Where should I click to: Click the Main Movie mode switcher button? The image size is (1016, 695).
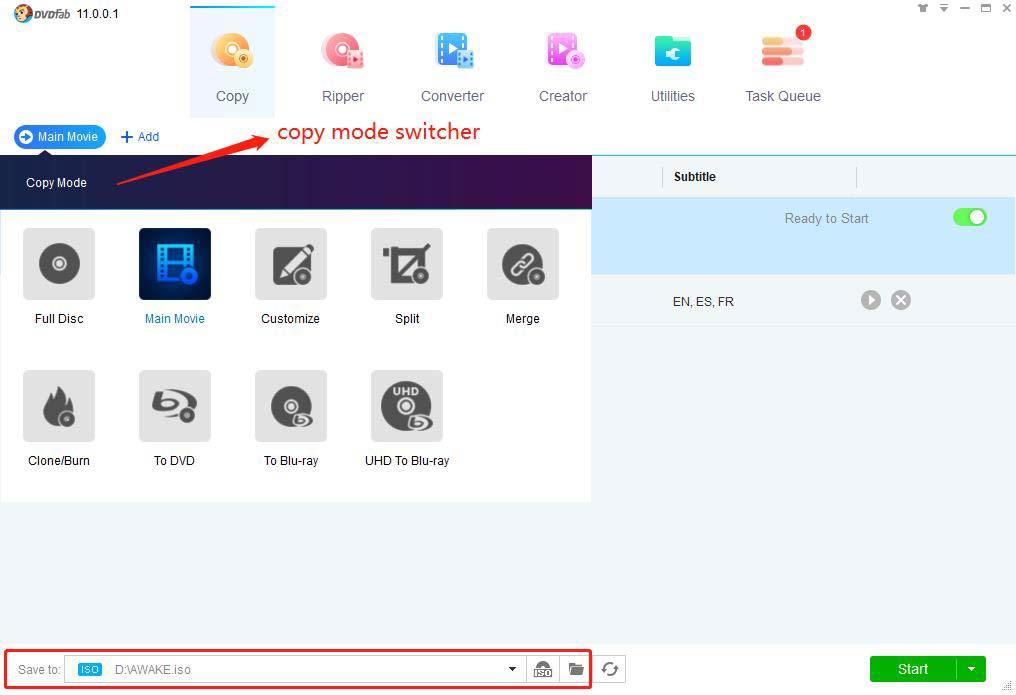[60, 137]
